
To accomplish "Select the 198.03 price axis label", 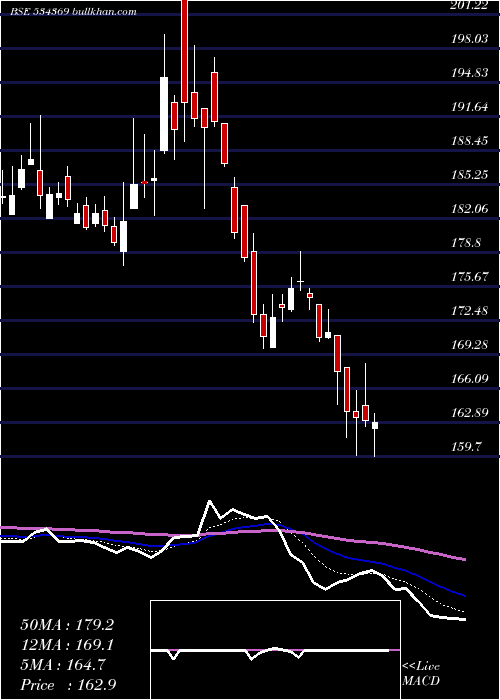I will pyautogui.click(x=470, y=38).
